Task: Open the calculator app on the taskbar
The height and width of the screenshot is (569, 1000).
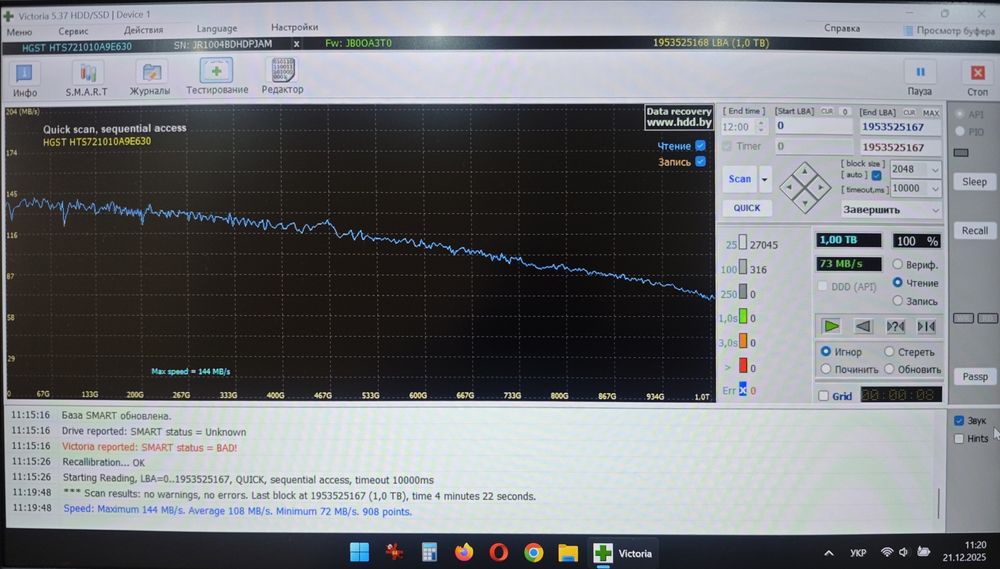Action: click(429, 552)
